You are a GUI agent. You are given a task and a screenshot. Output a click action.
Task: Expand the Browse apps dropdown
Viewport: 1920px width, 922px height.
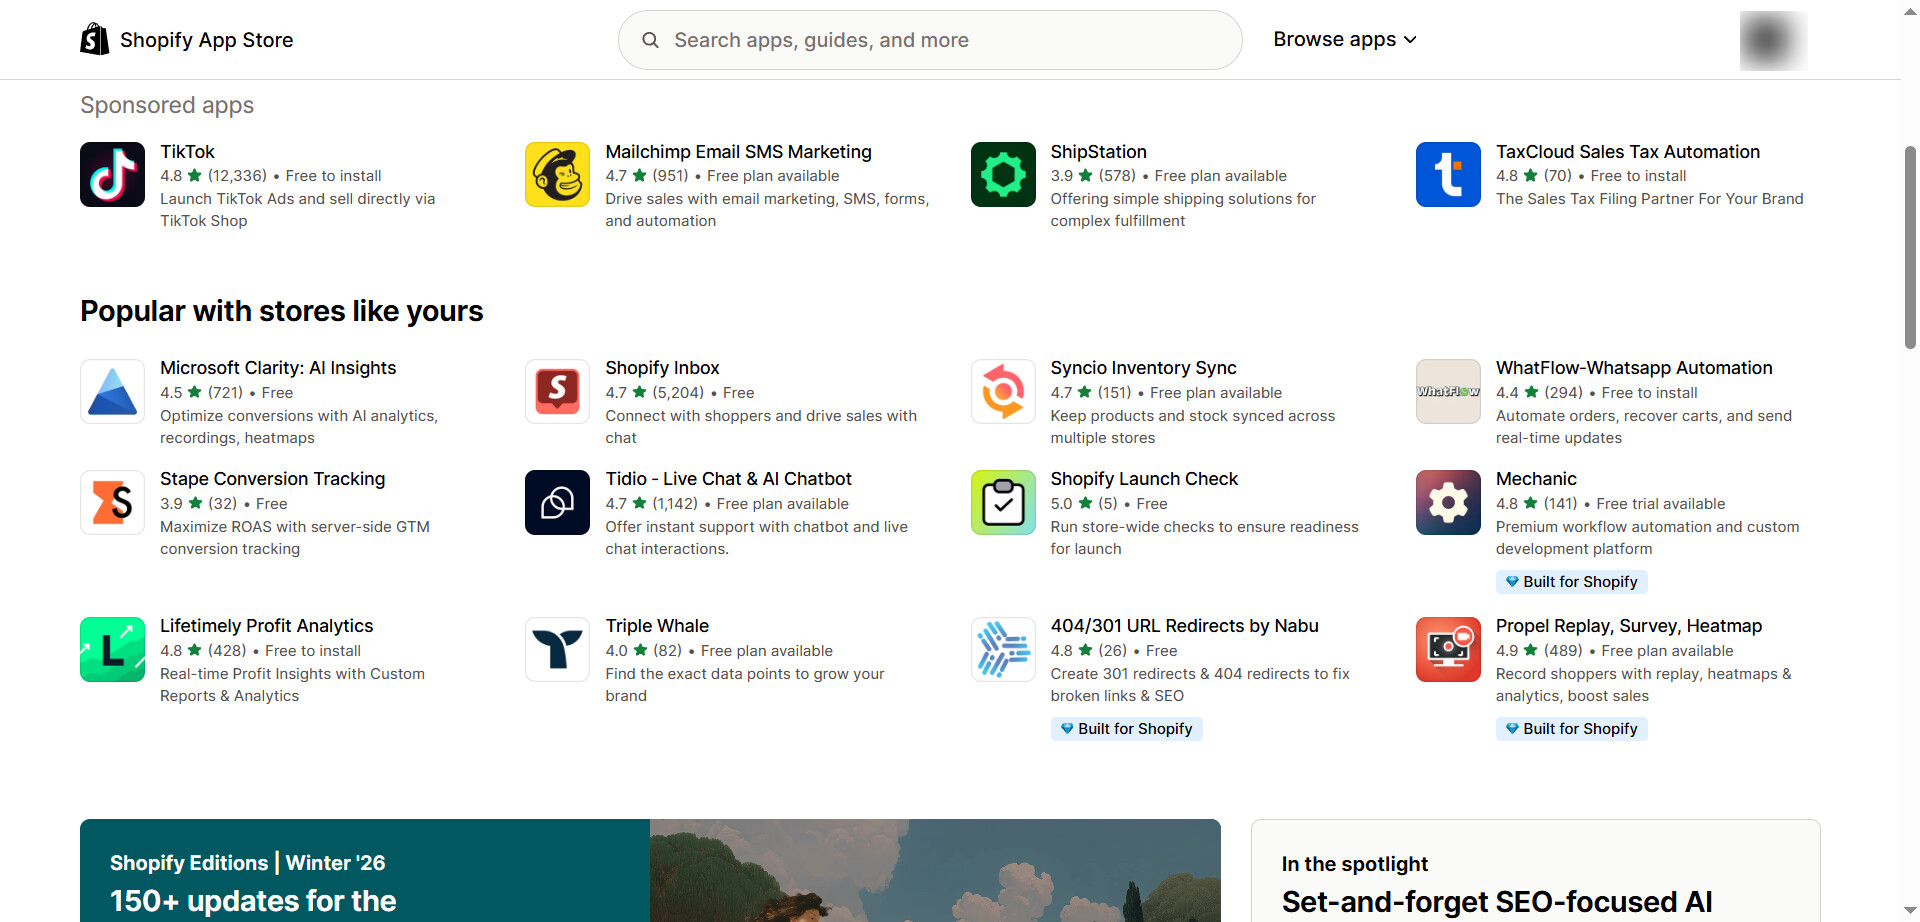point(1344,40)
